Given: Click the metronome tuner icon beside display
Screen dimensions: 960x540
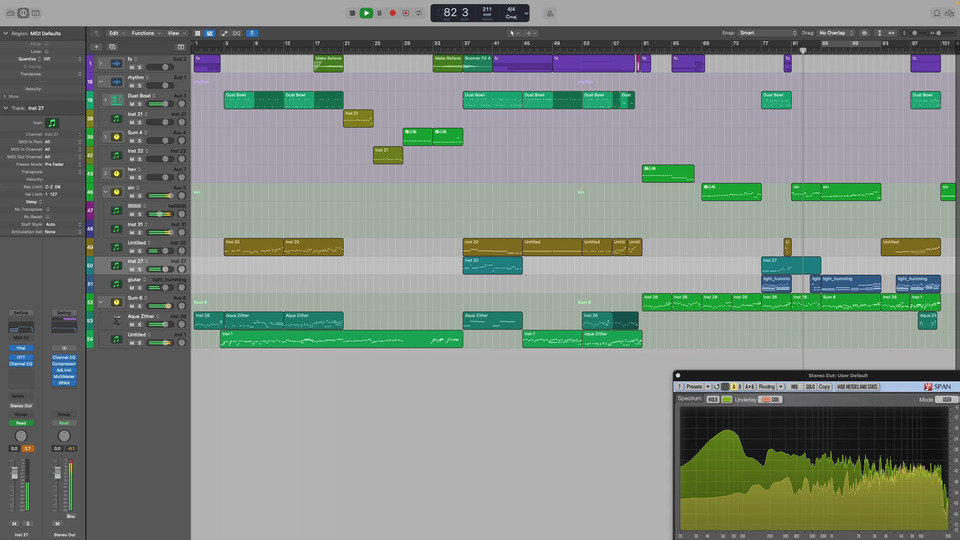Looking at the screenshot, I should coord(550,13).
